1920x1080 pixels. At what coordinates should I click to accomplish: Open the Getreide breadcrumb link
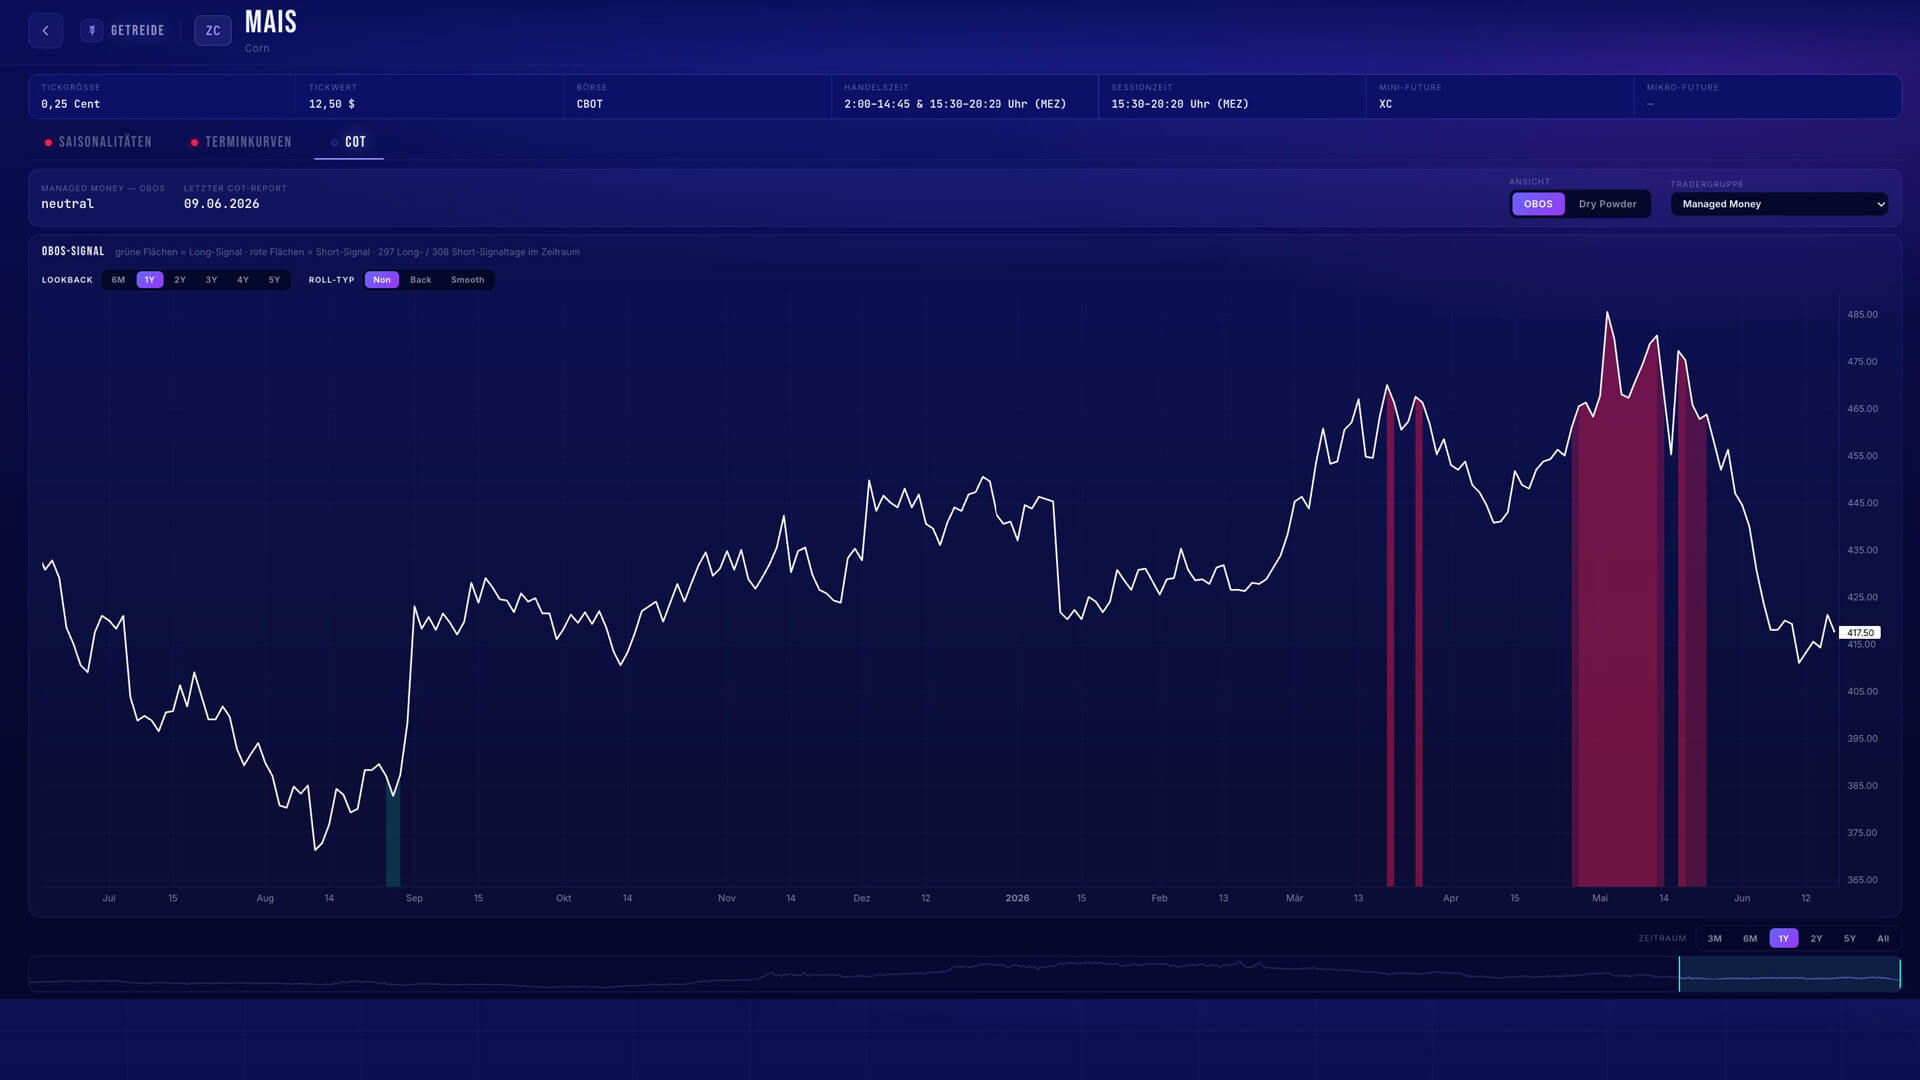point(137,31)
